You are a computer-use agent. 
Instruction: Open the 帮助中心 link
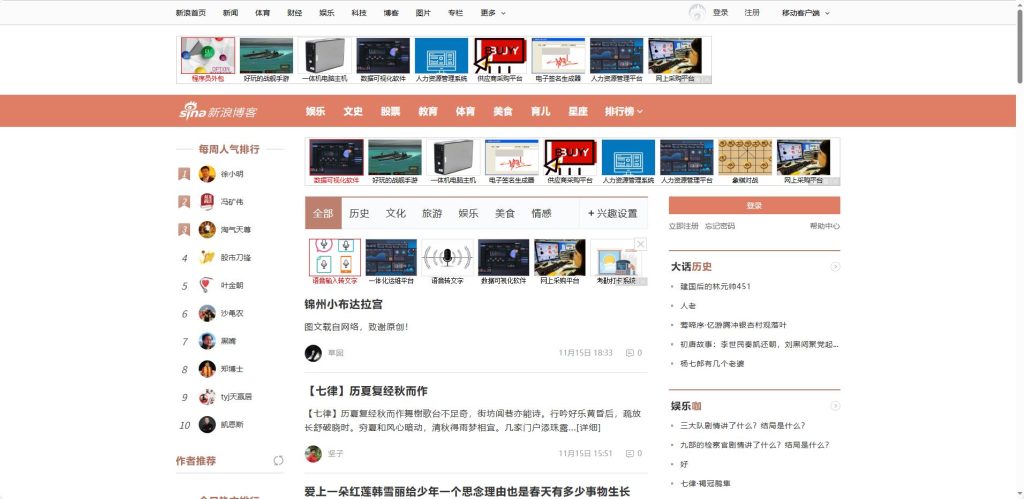point(825,226)
